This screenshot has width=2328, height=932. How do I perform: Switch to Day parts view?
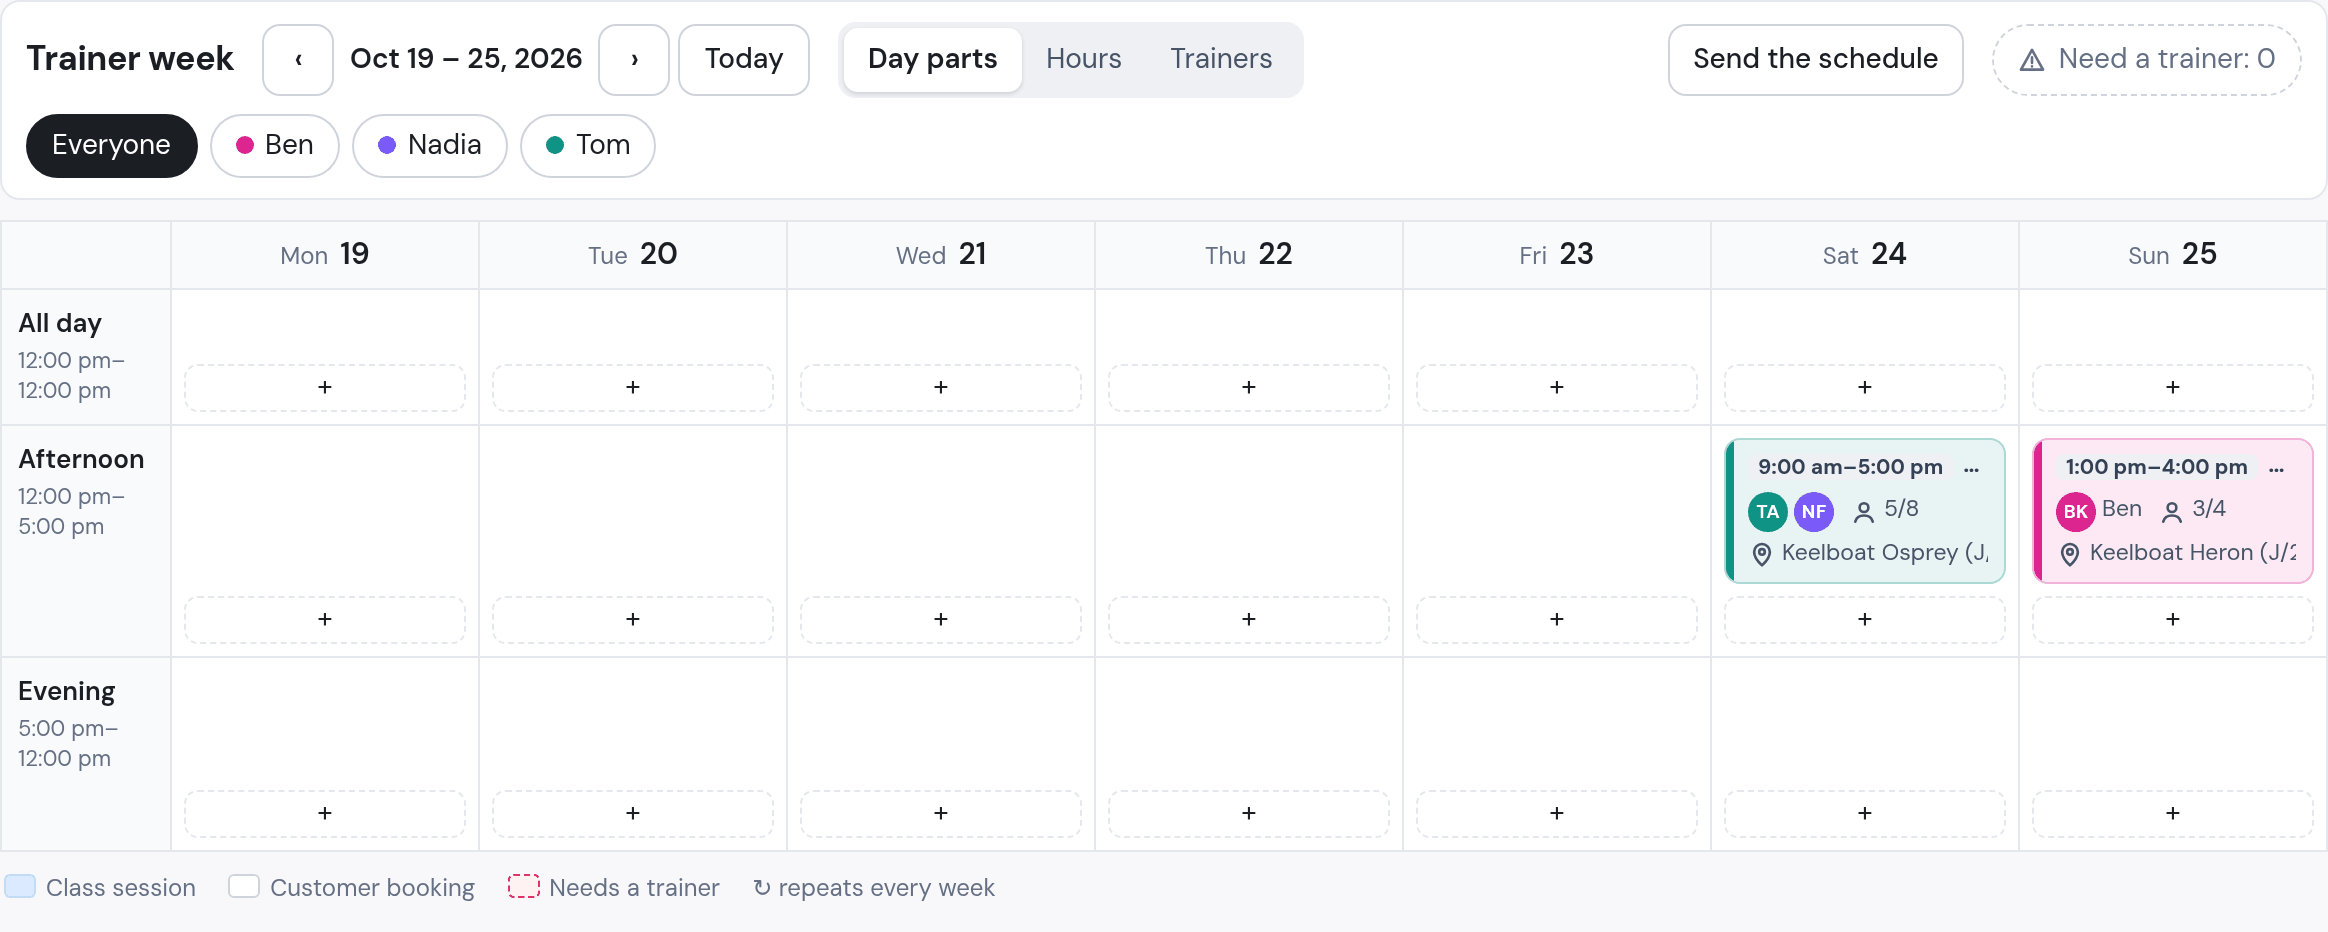932,60
